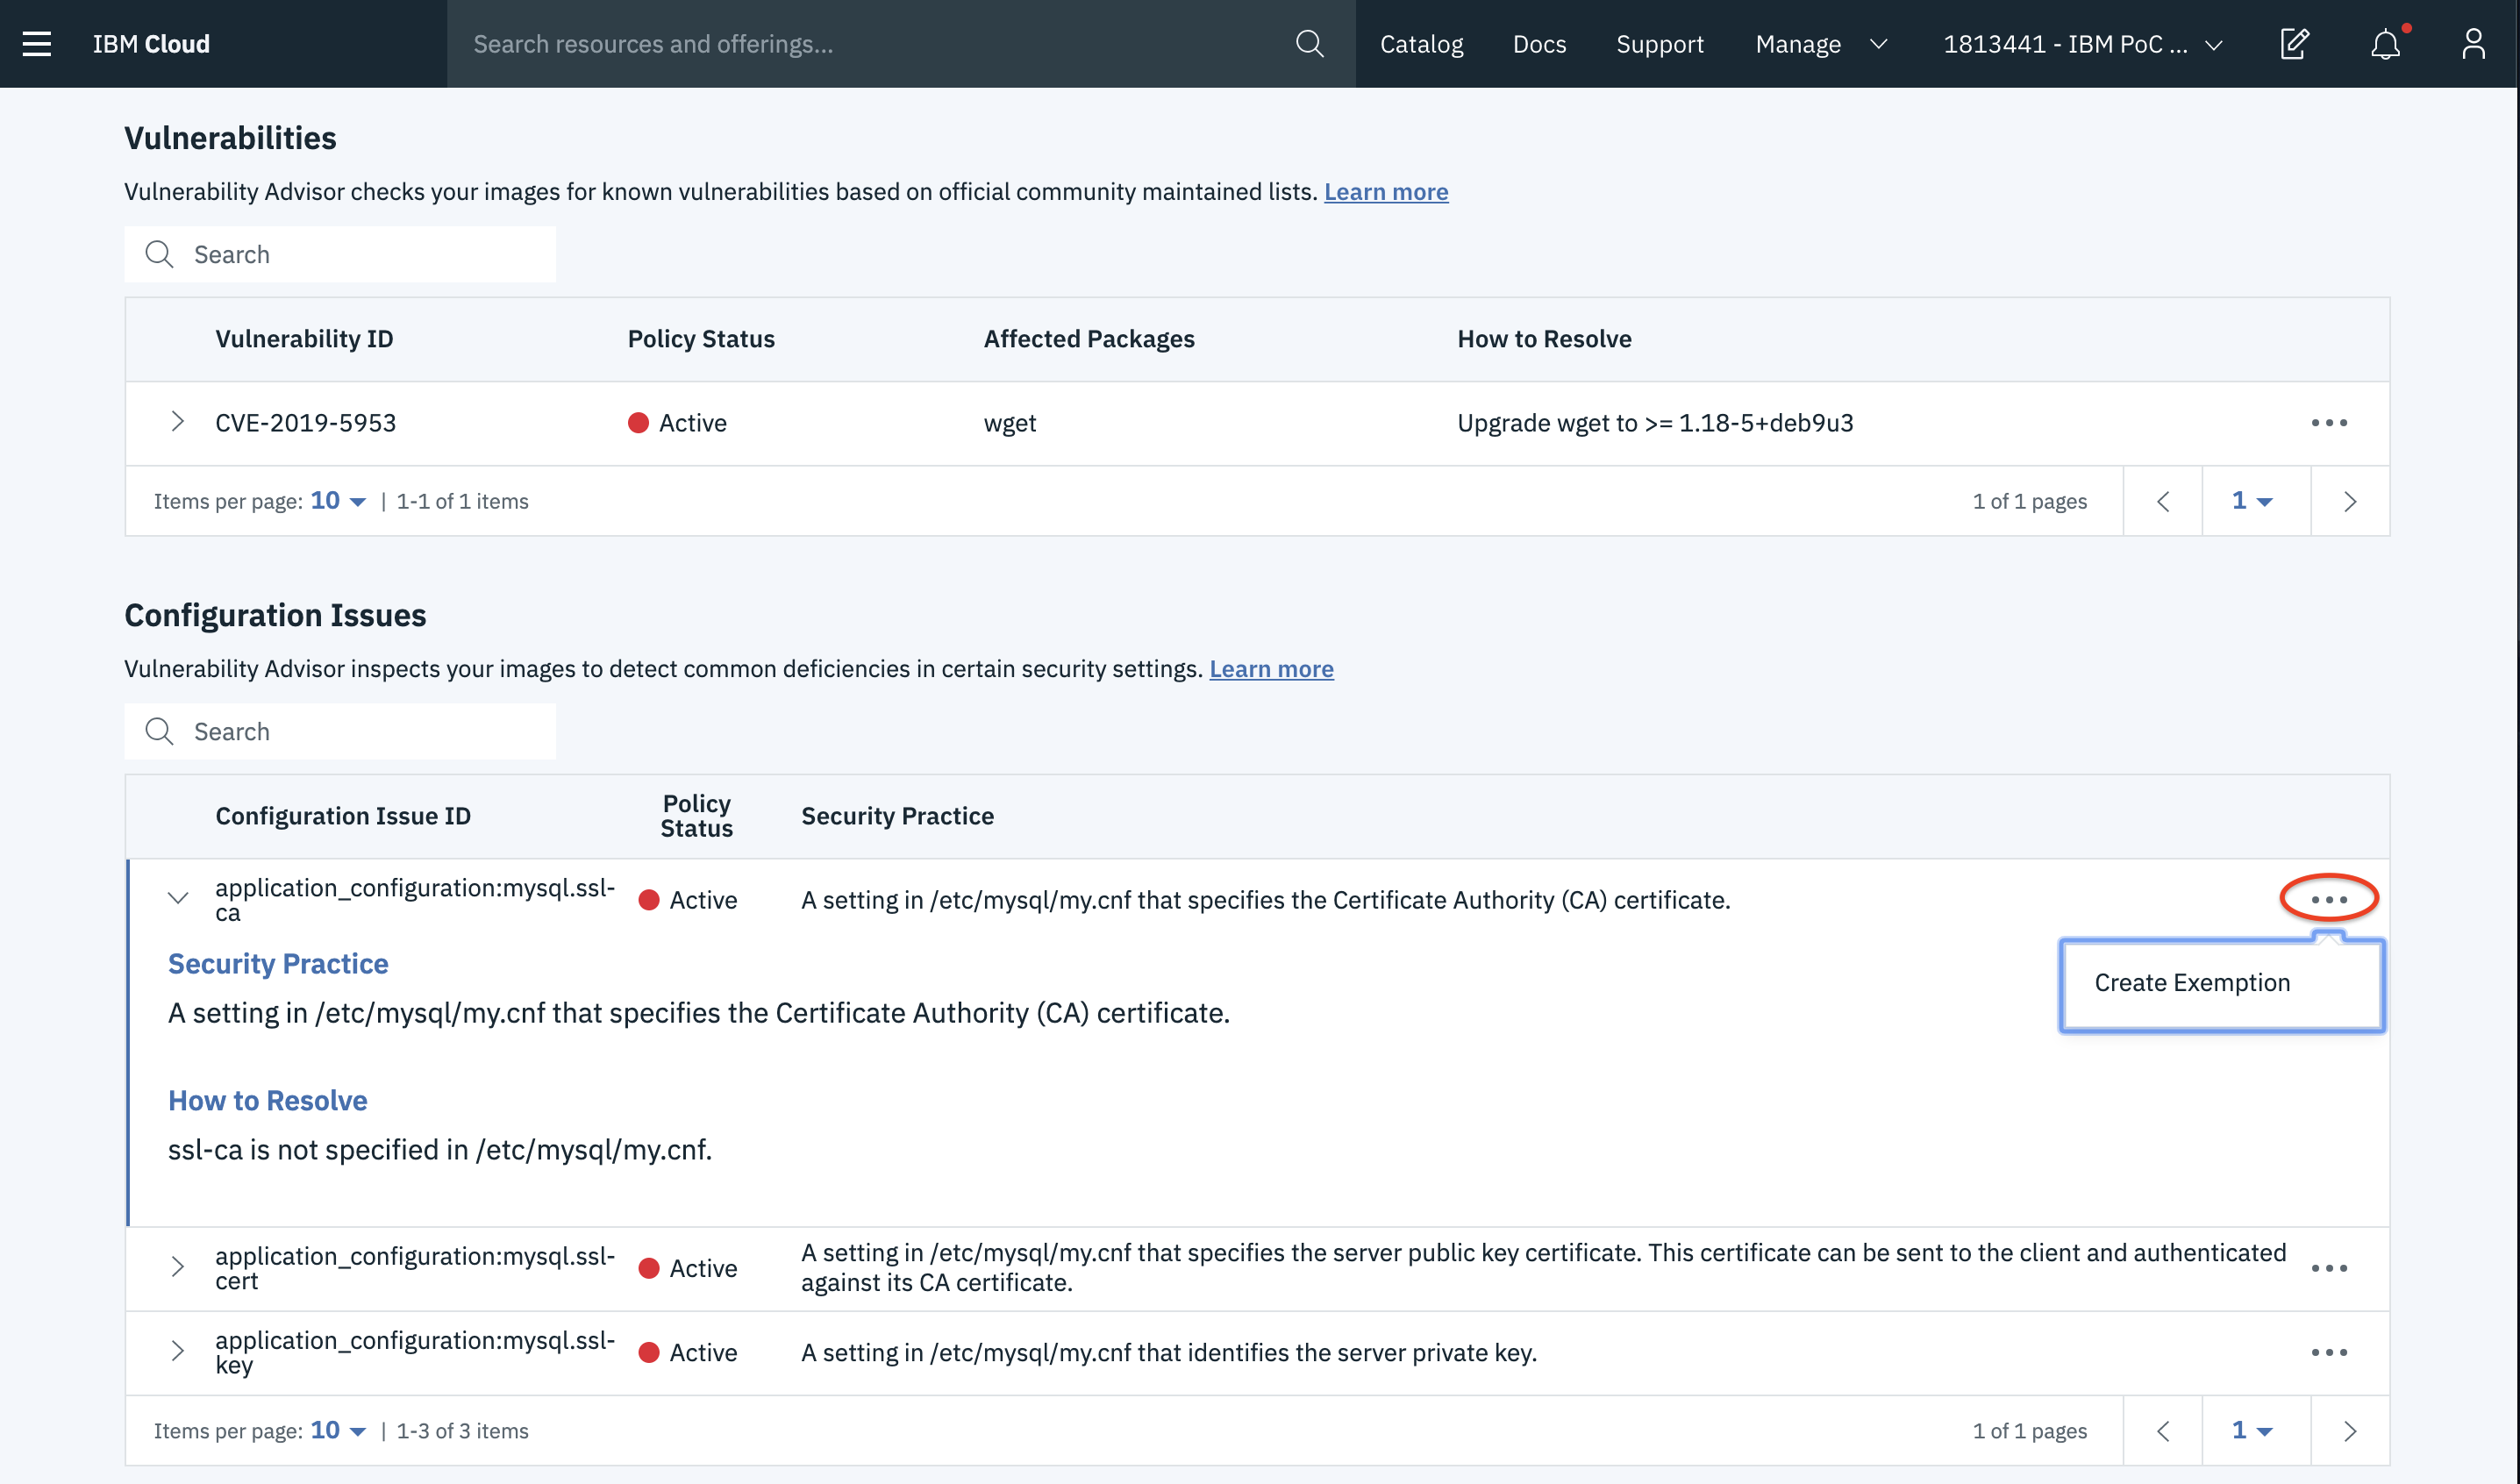Open the user profile avatar icon

[2473, 44]
